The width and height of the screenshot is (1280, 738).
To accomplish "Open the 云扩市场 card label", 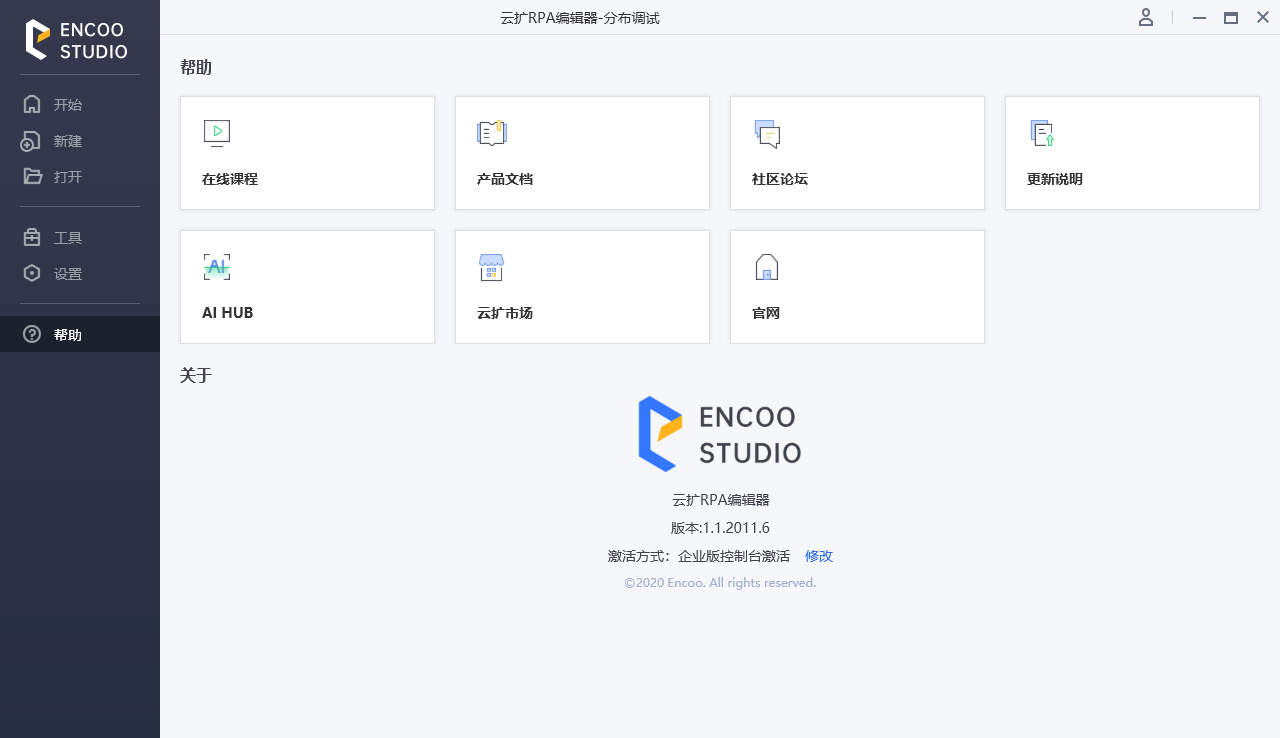I will coord(505,313).
